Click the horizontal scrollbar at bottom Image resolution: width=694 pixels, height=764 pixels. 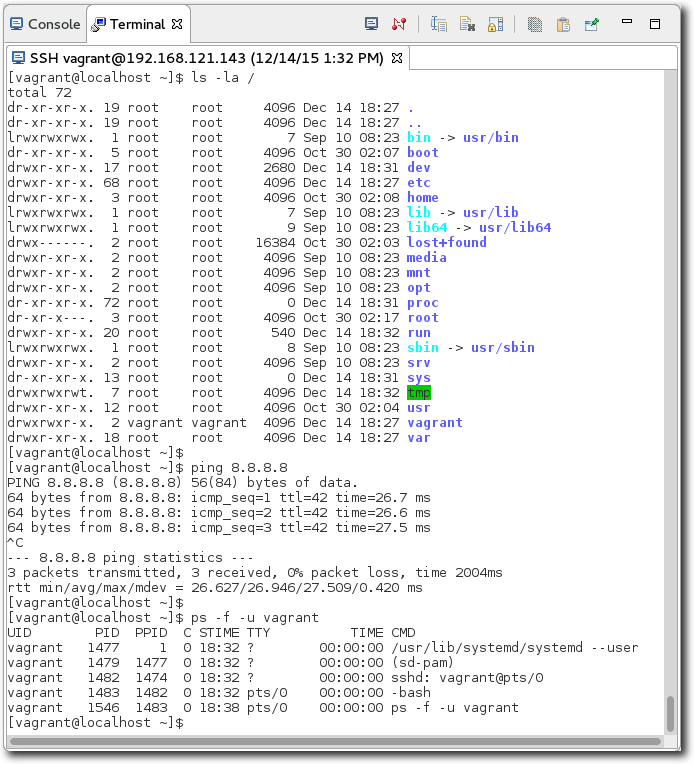333,742
